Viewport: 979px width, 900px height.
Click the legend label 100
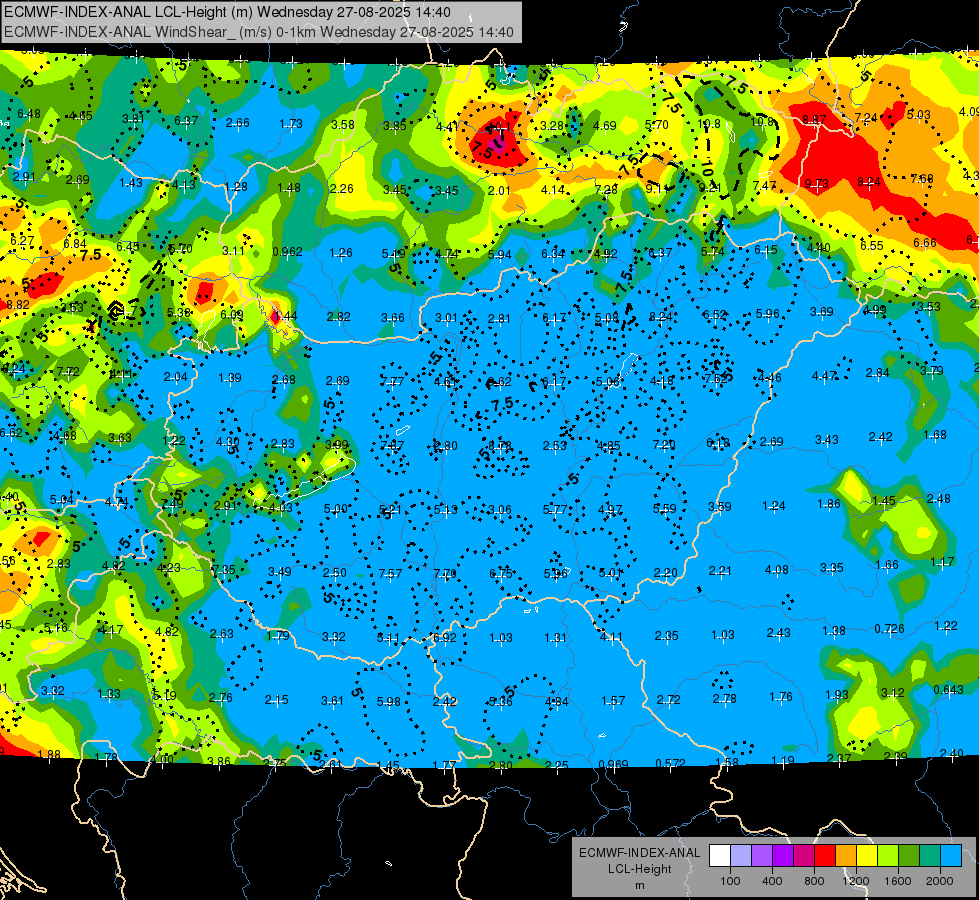(x=730, y=881)
